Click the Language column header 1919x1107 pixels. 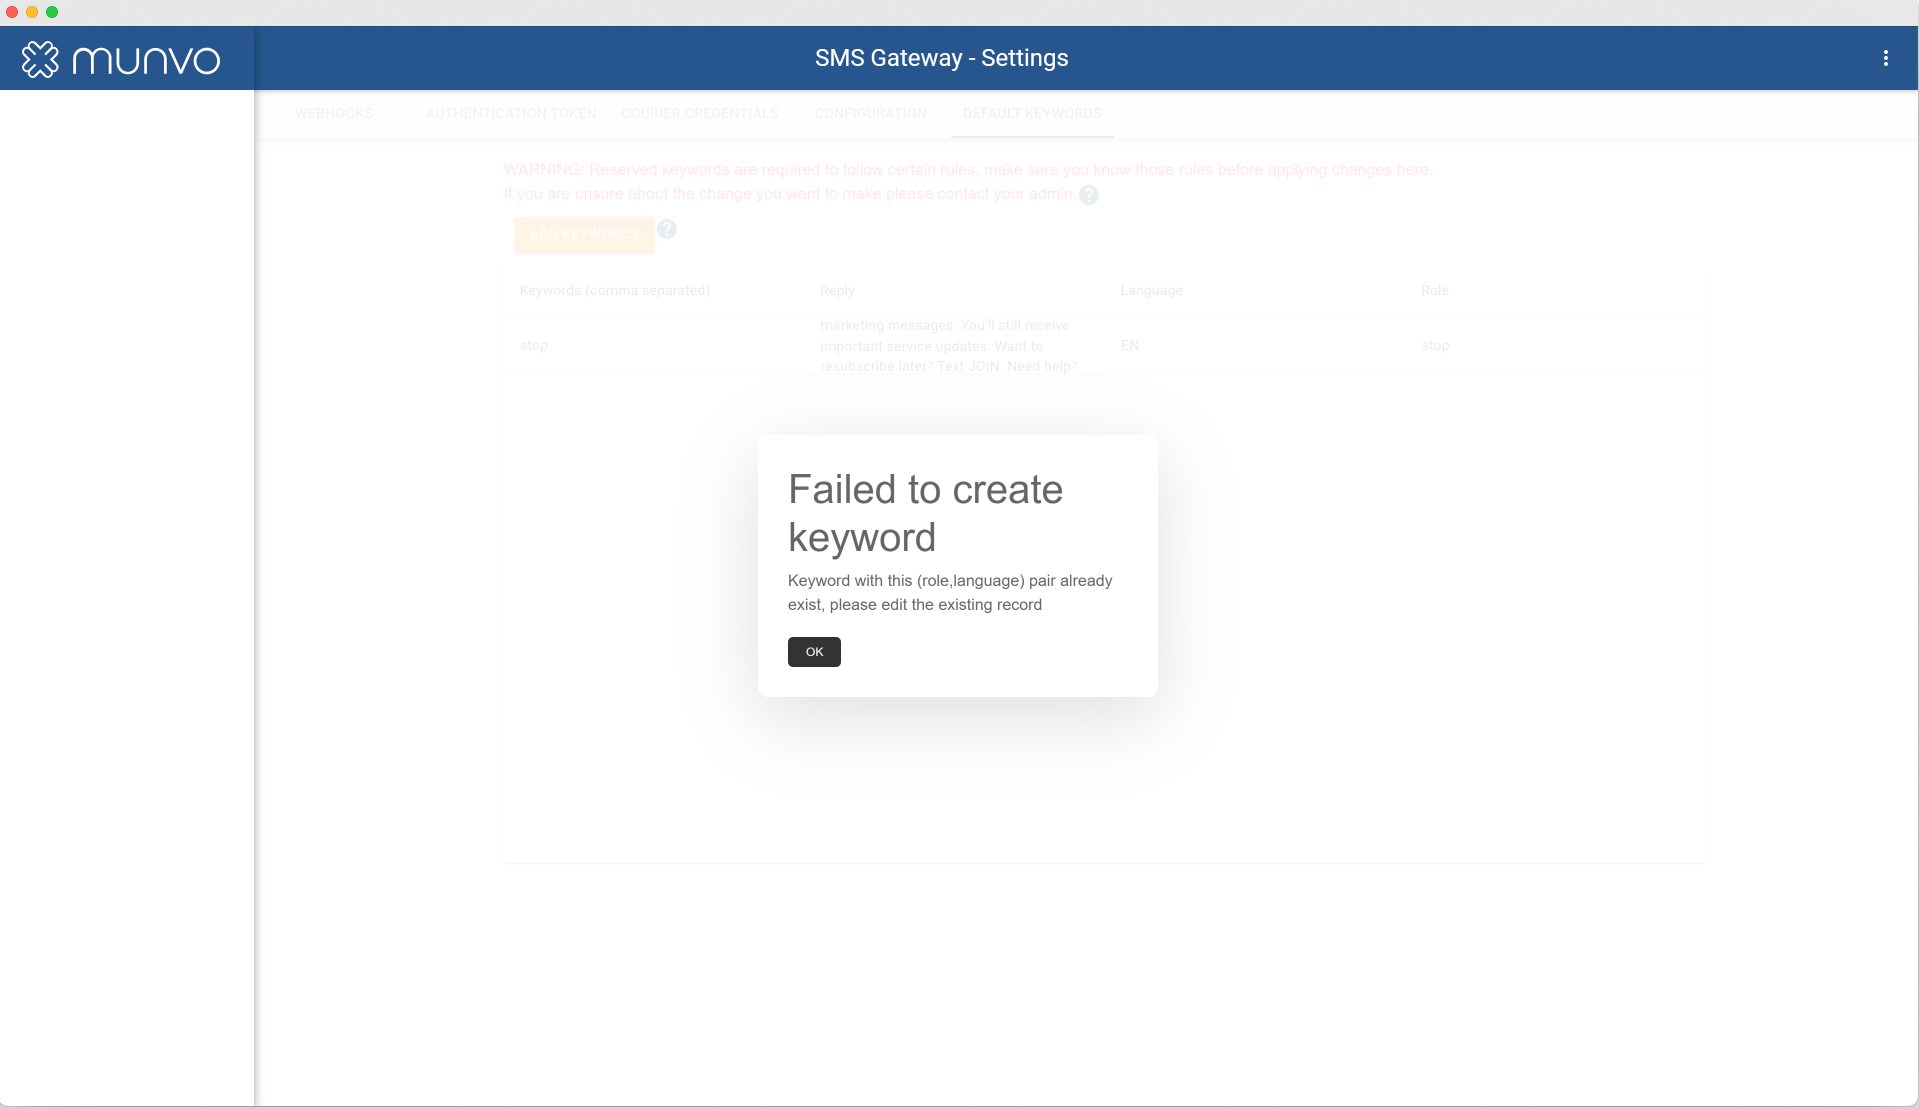tap(1151, 291)
